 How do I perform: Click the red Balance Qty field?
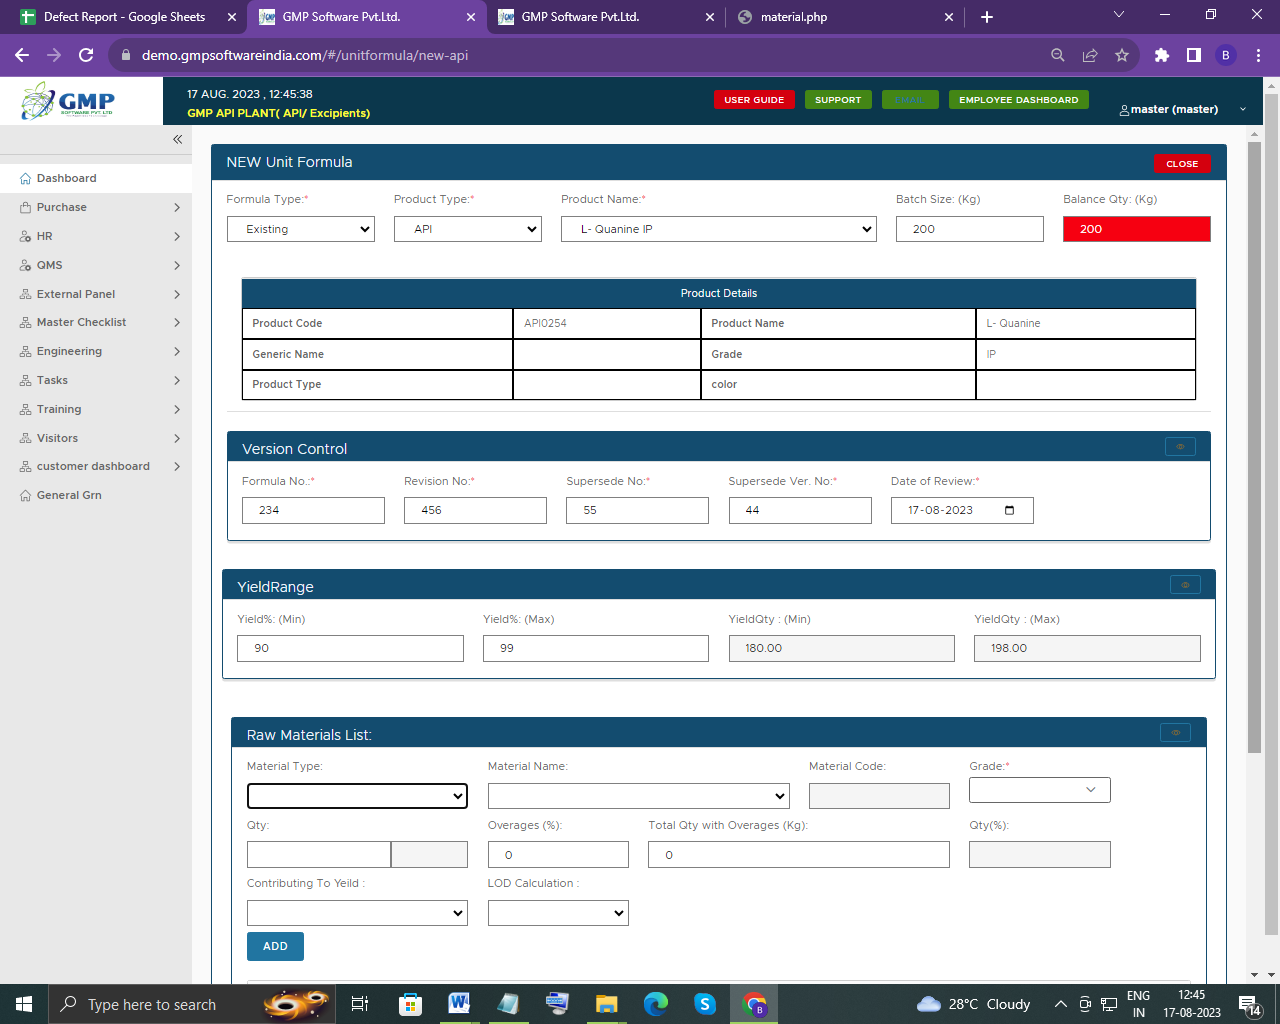1136,229
